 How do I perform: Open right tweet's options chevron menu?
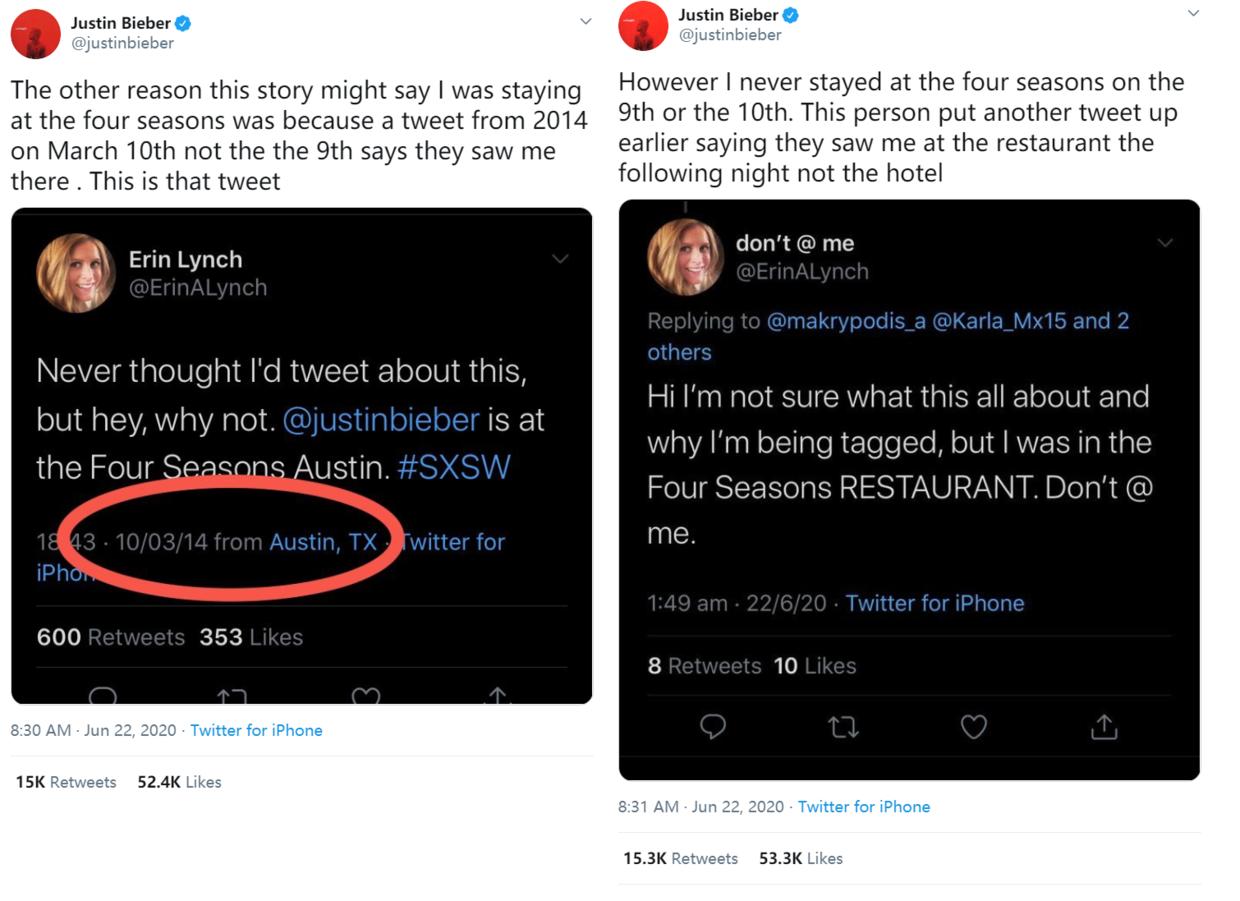tap(1193, 13)
